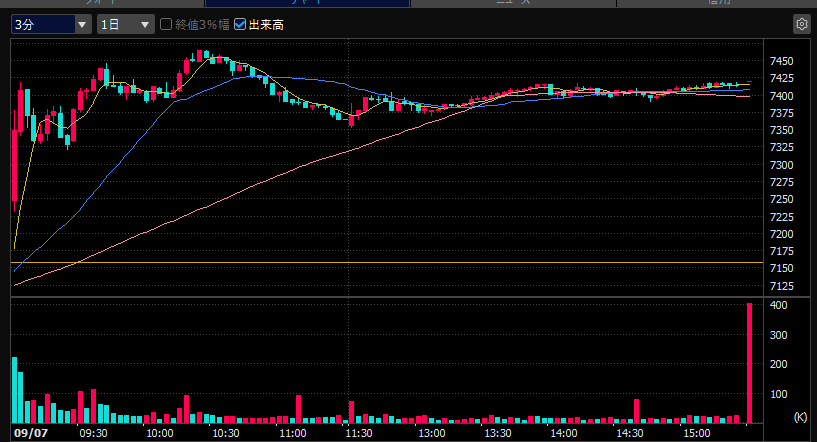Image resolution: width=817 pixels, height=442 pixels.
Task: Click the 出来高 label text
Action: 266,24
